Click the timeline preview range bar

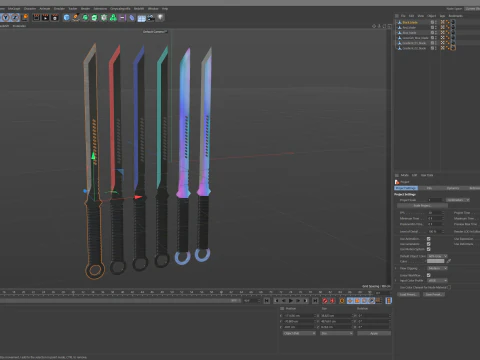[x=120, y=300]
